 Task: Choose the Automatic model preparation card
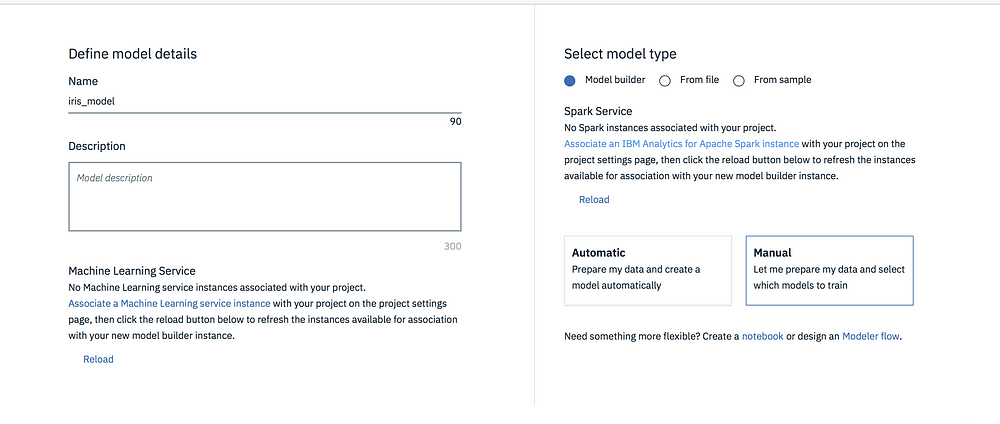[648, 270]
